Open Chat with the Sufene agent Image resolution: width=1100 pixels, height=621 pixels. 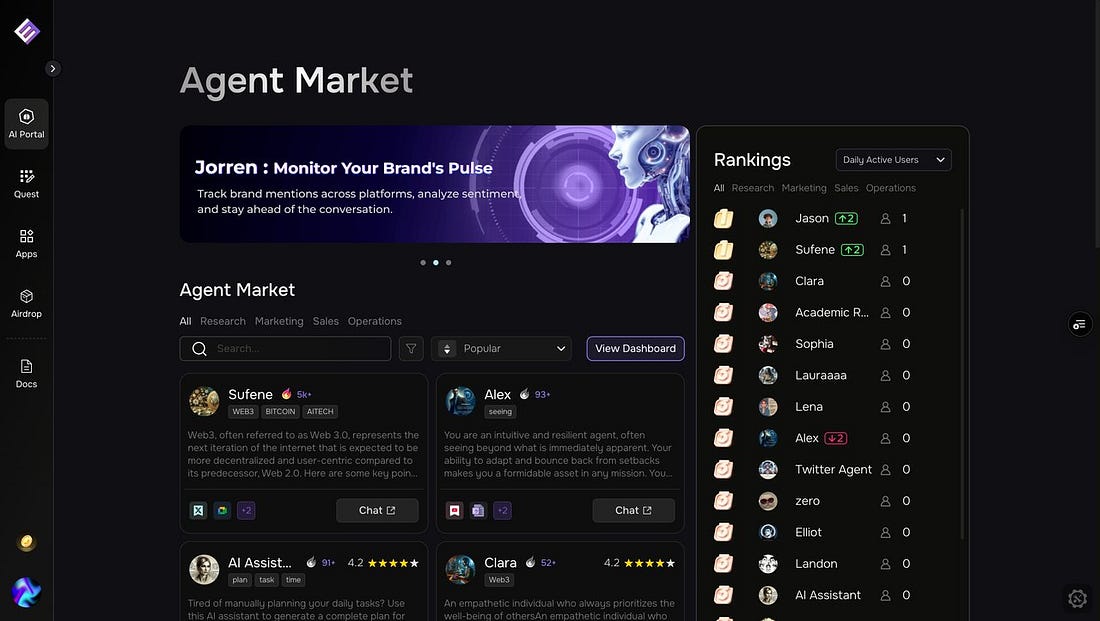point(377,510)
